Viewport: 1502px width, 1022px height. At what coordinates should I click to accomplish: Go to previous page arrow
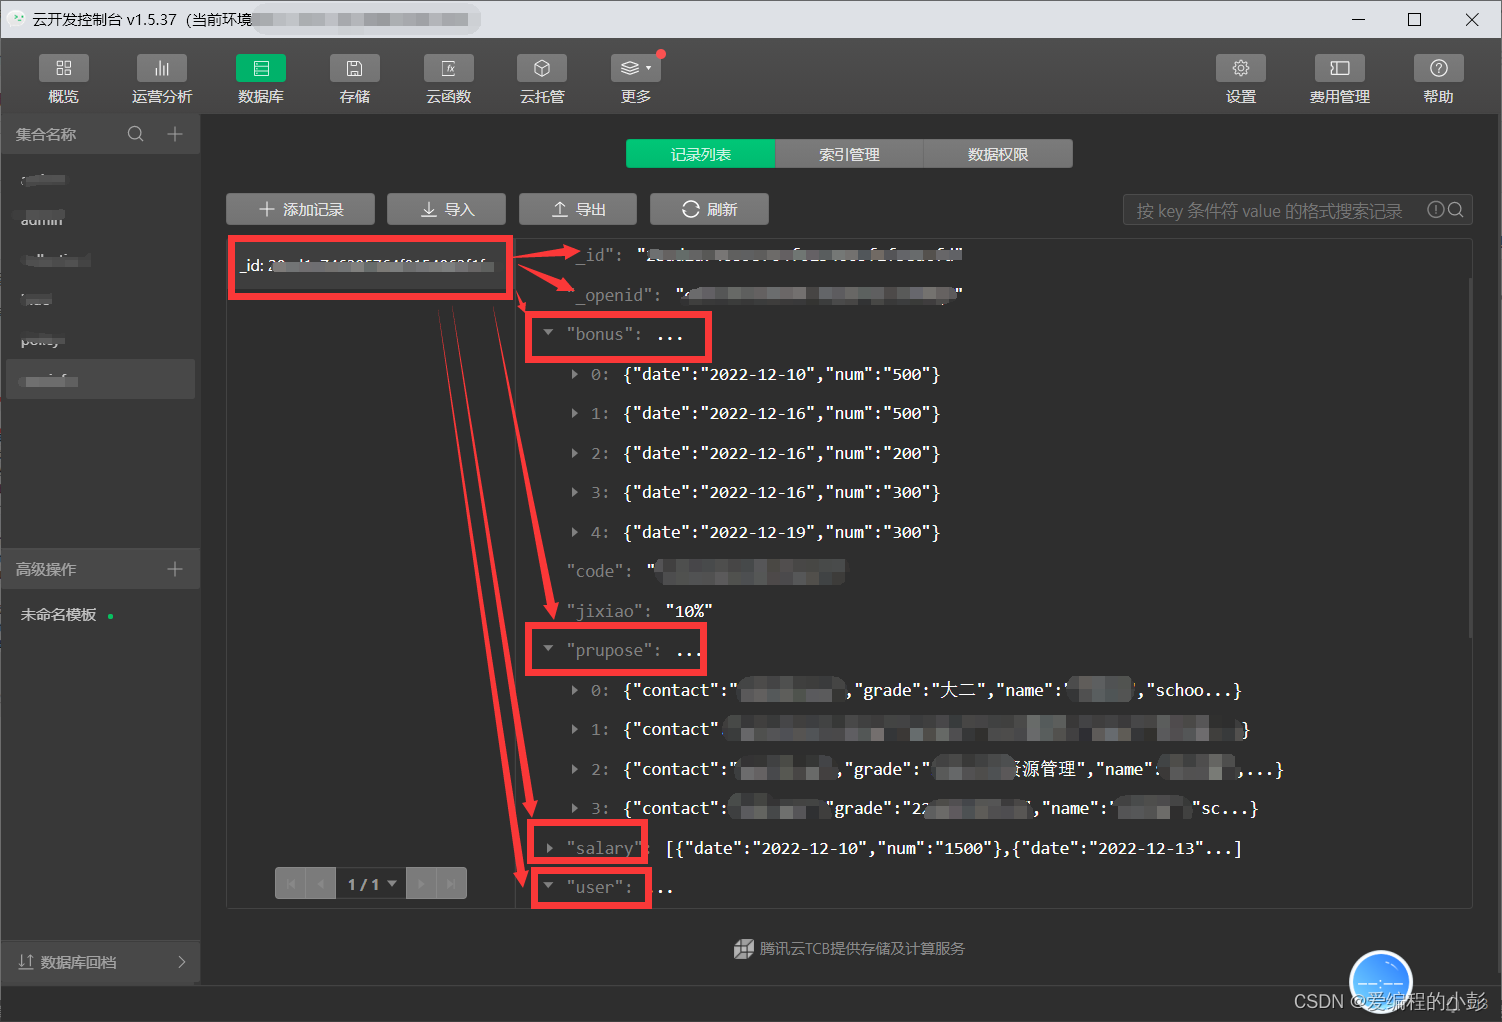(320, 884)
